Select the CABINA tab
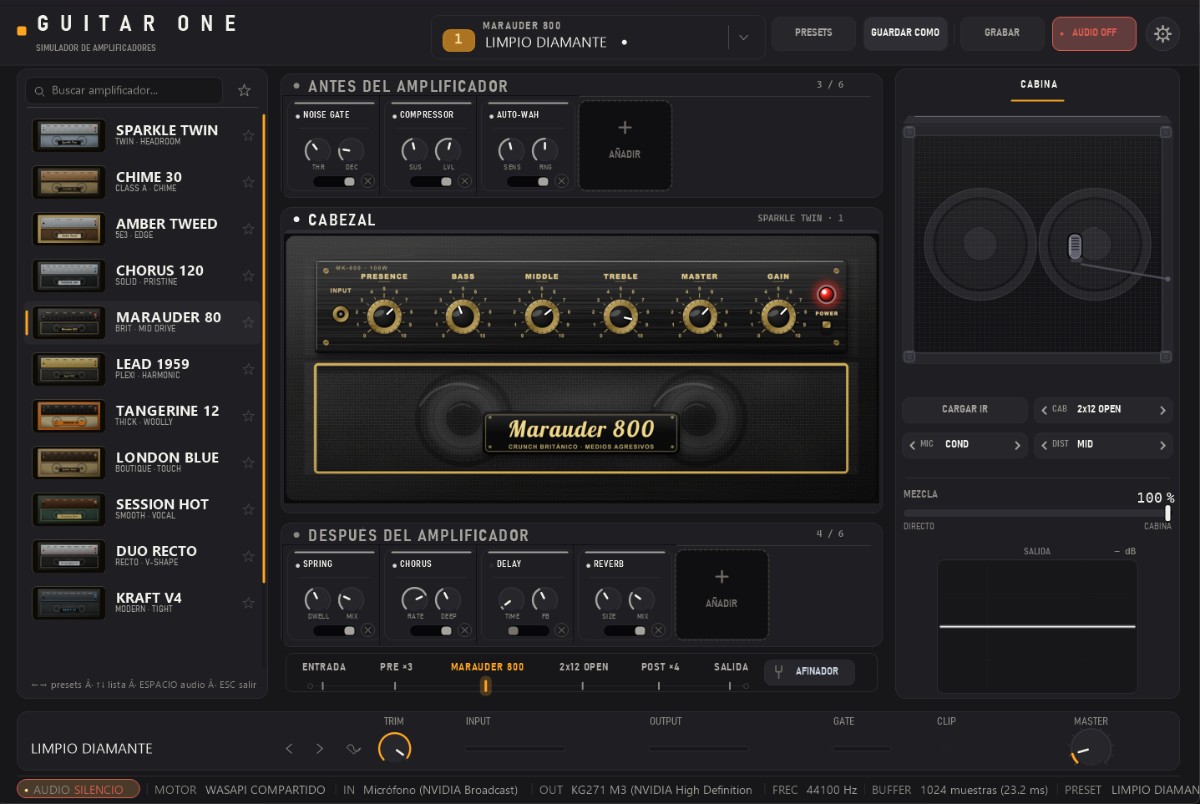This screenshot has height=804, width=1200. [1038, 85]
